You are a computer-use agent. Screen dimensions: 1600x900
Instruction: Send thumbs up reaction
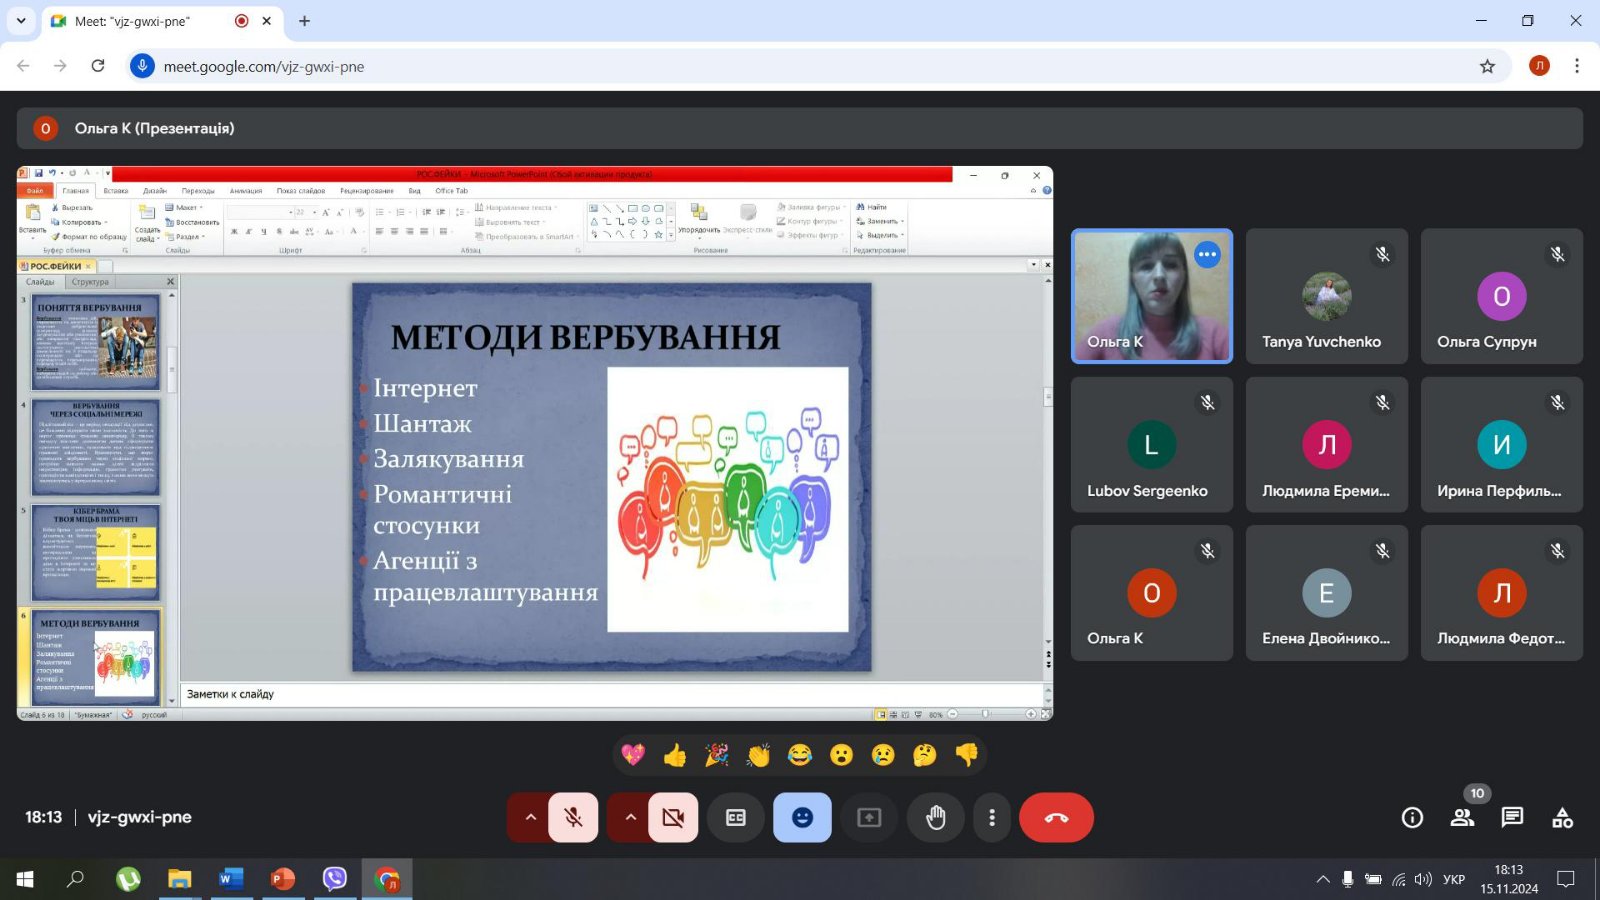[675, 755]
